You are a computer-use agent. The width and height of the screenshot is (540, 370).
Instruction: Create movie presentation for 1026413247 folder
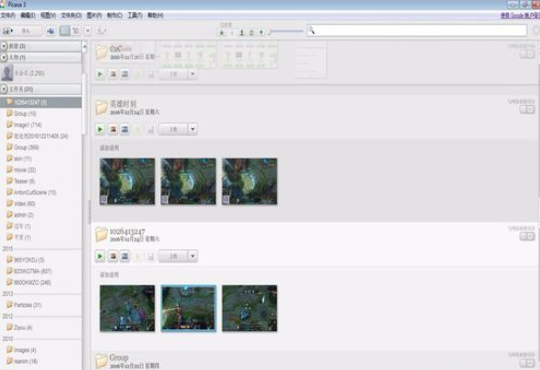125,256
